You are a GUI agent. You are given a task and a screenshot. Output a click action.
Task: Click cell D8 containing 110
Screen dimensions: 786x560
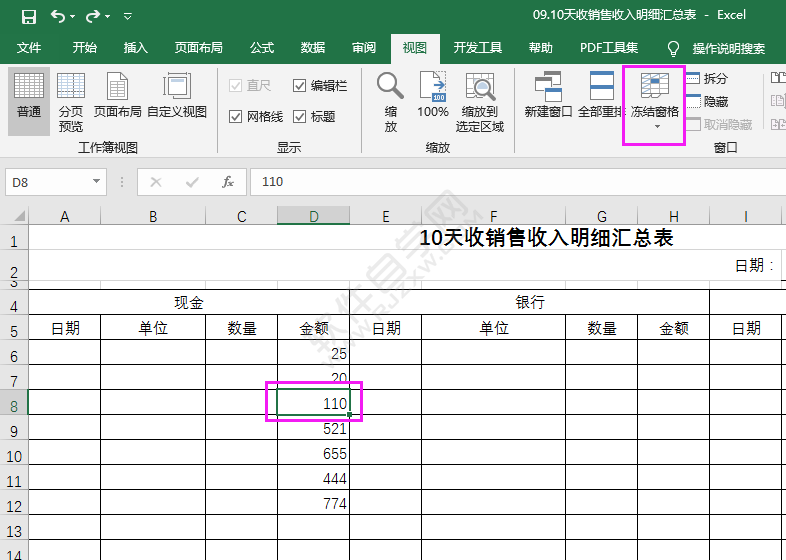click(313, 403)
